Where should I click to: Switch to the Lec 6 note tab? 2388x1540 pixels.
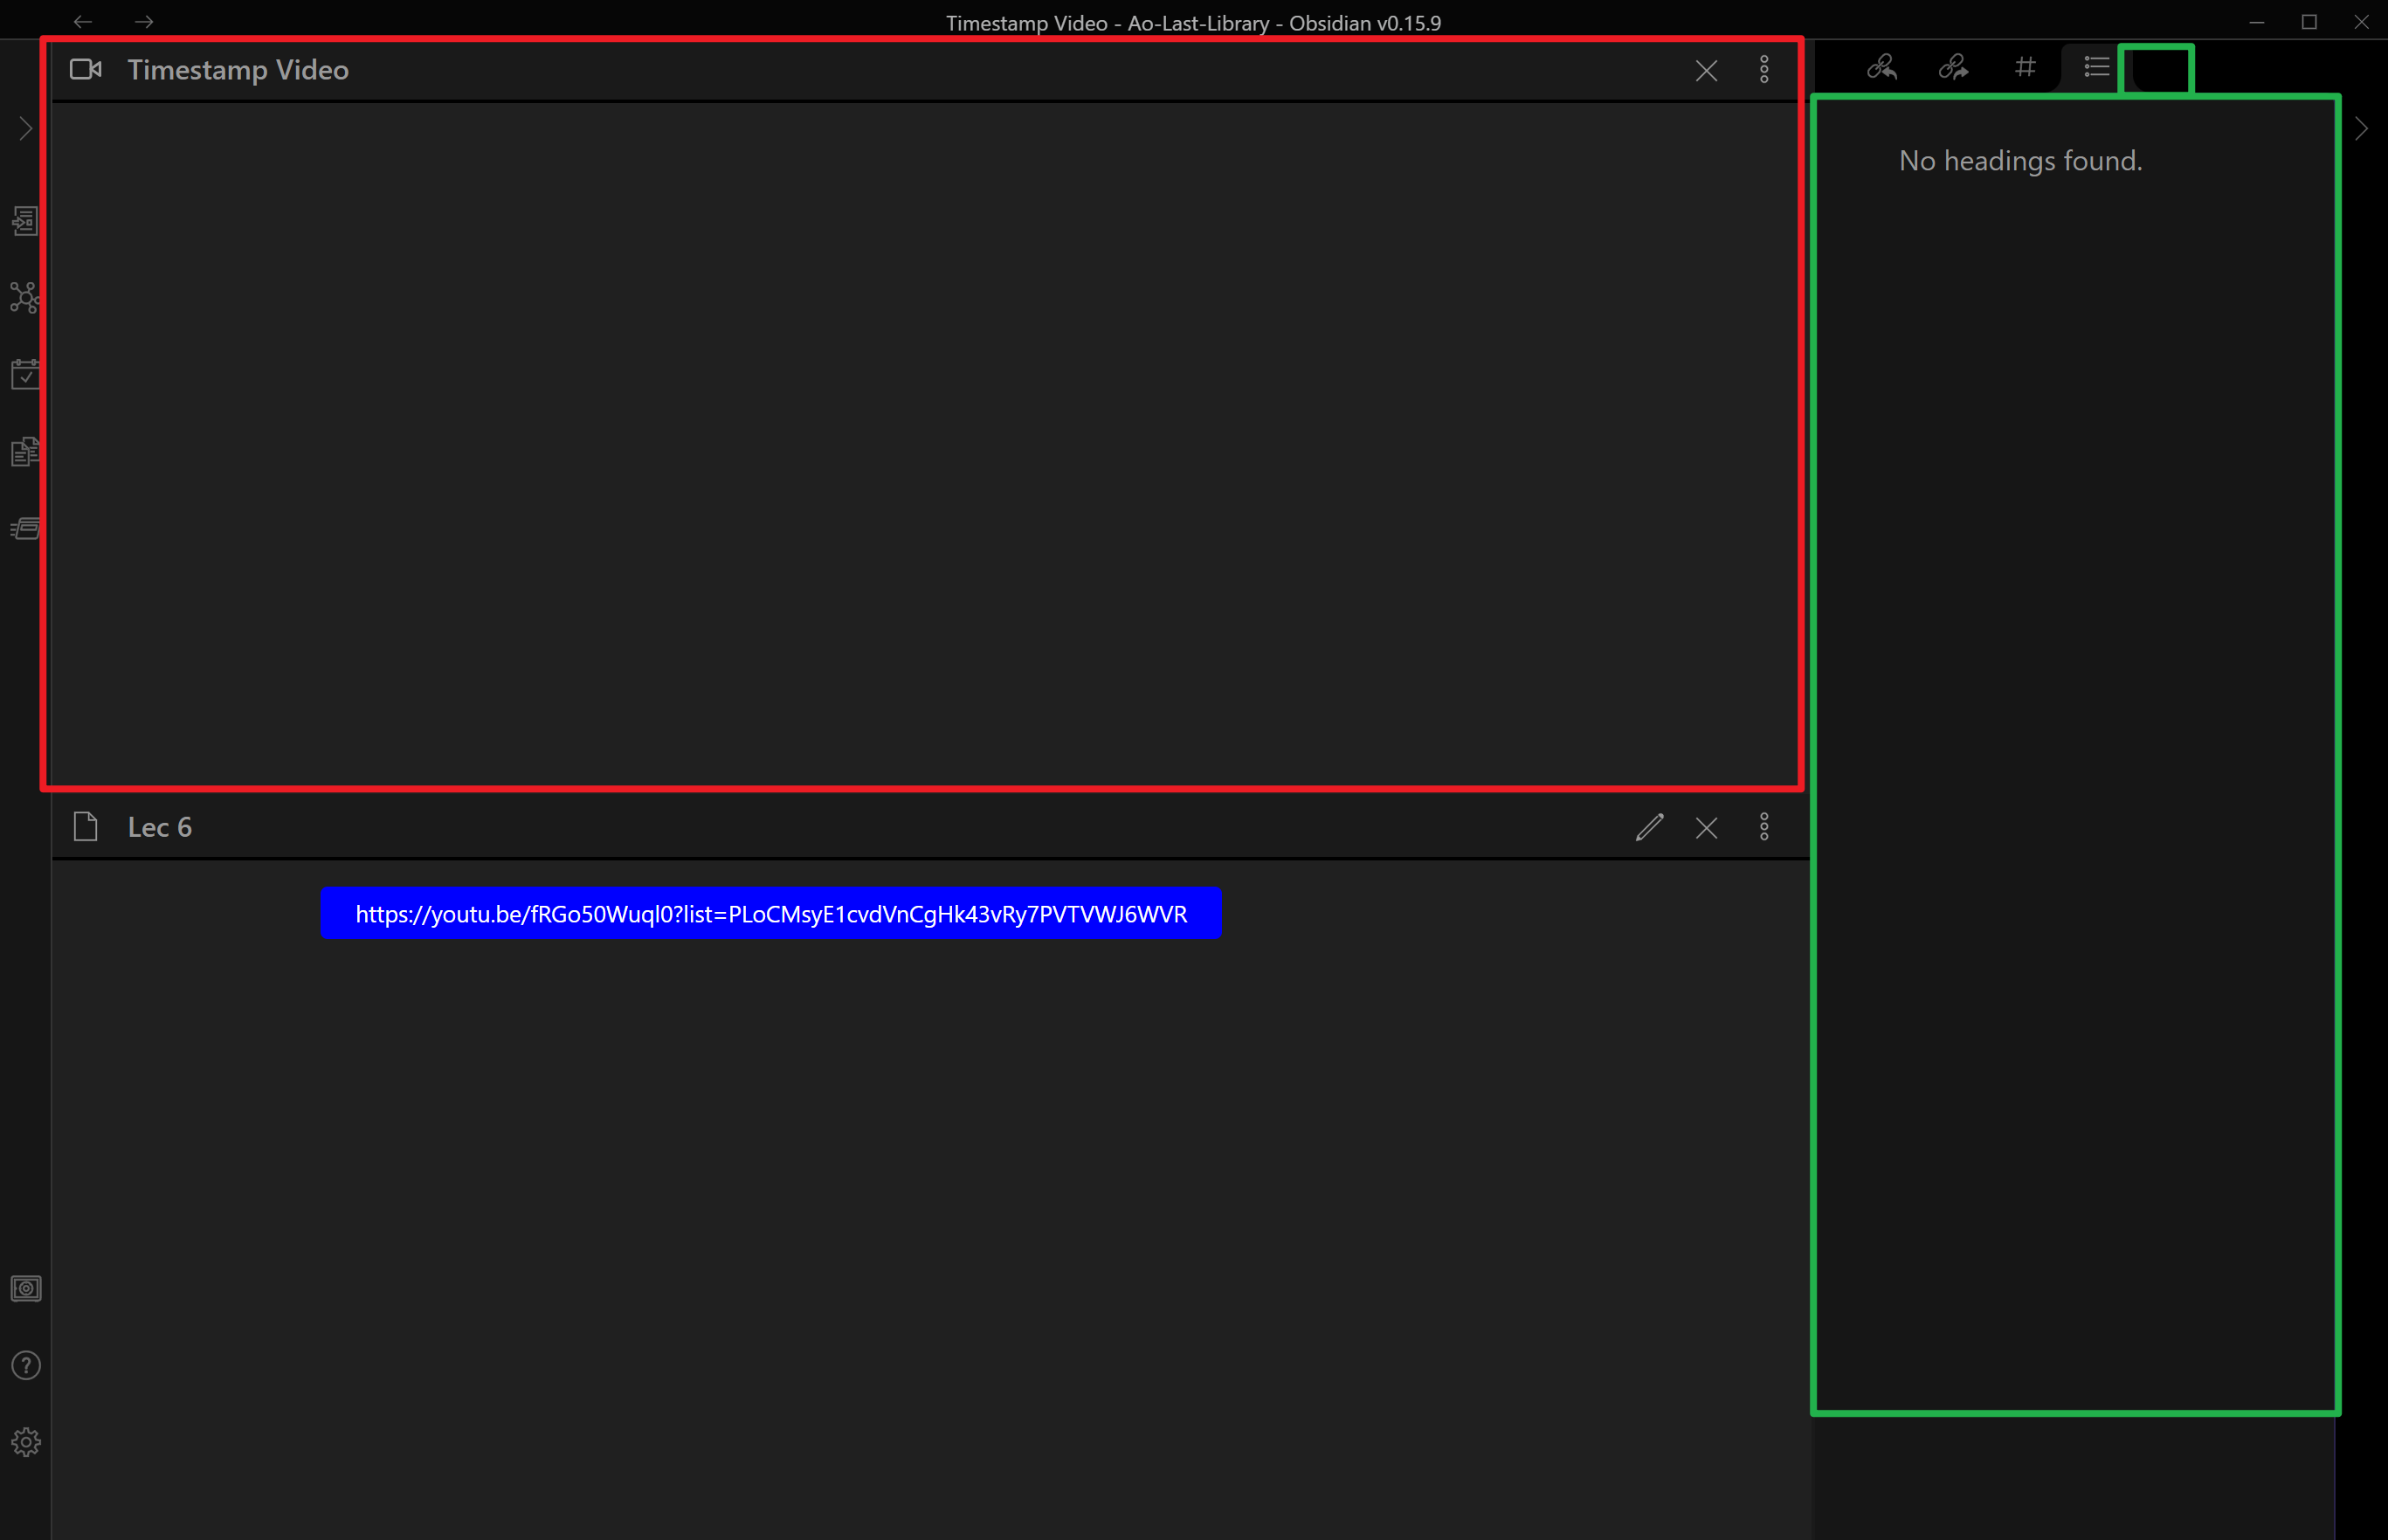160,827
